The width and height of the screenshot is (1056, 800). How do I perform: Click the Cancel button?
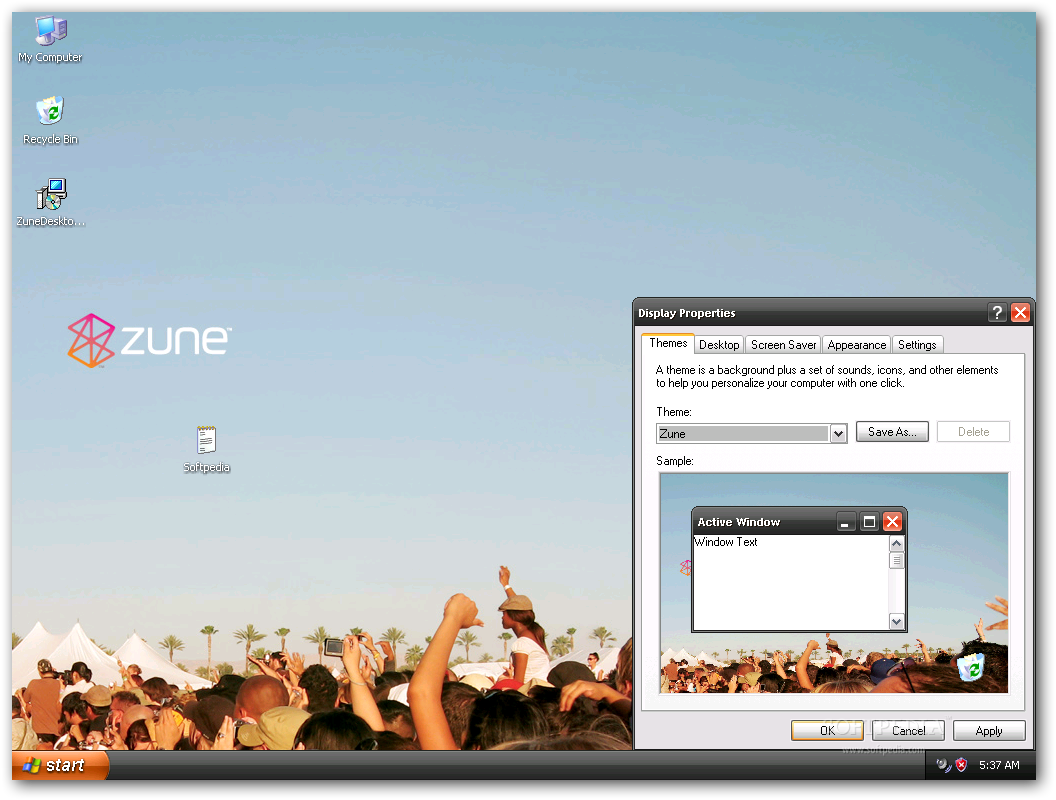tap(909, 731)
